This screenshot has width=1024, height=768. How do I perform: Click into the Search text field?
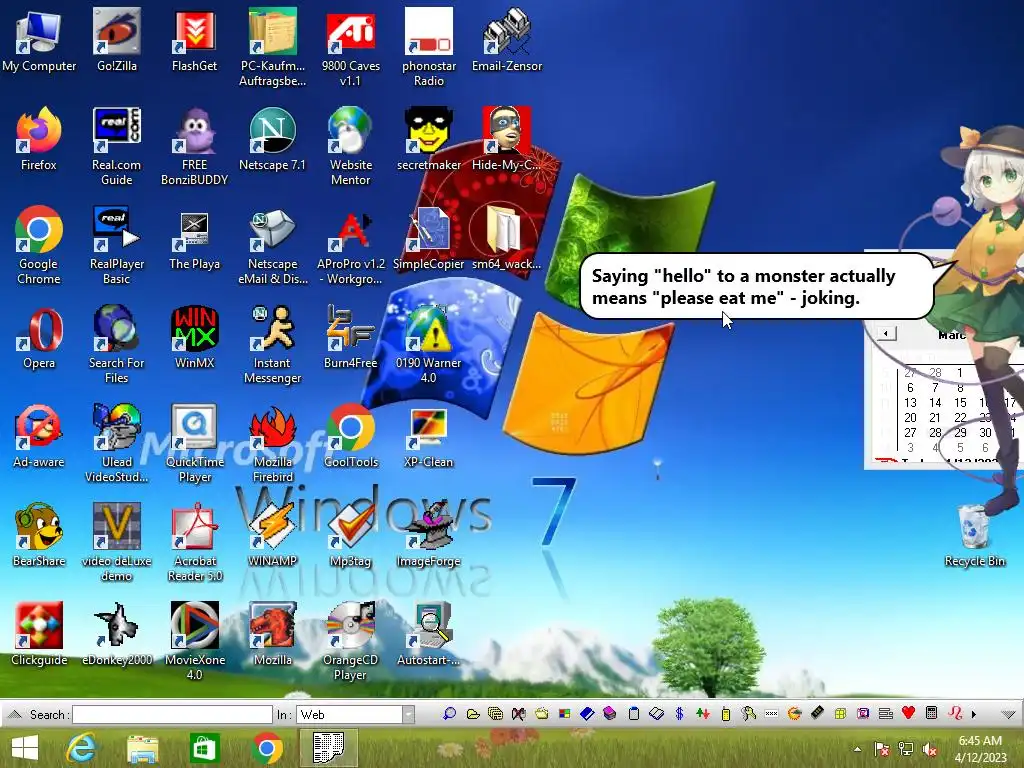[172, 714]
